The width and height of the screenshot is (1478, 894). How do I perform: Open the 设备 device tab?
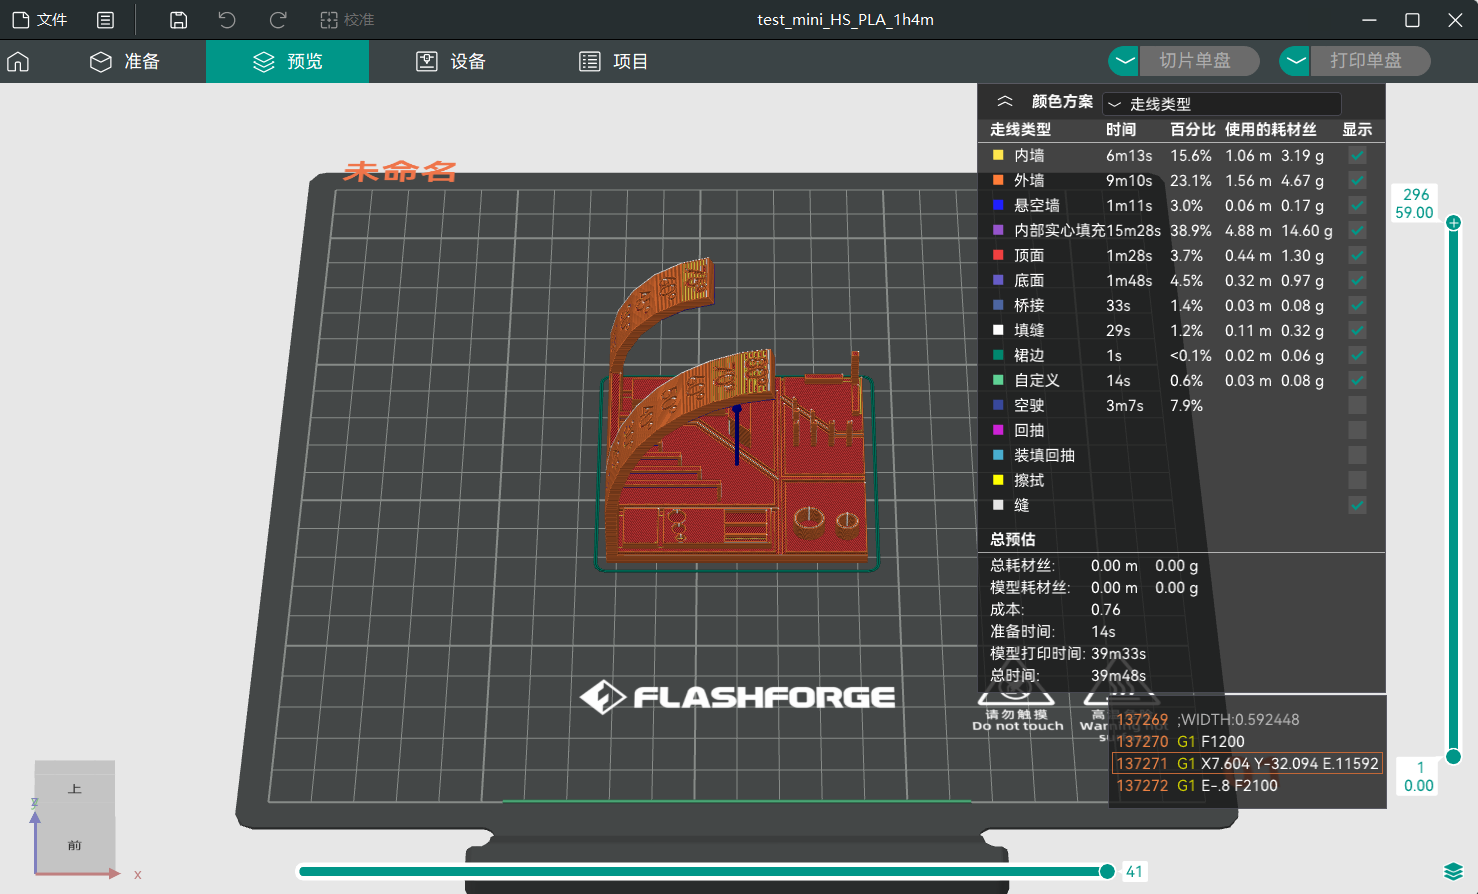coord(451,62)
